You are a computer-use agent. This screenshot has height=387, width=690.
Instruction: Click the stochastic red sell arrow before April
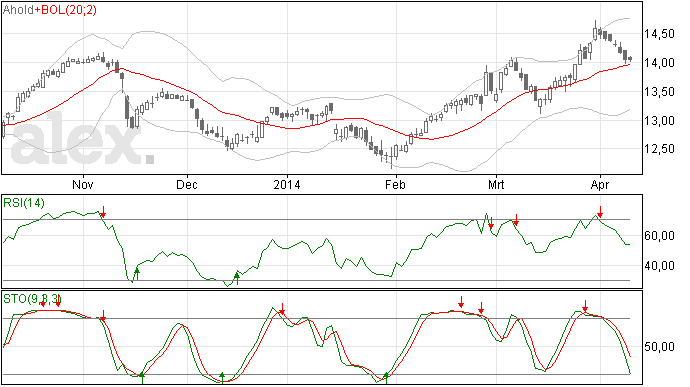coord(585,306)
